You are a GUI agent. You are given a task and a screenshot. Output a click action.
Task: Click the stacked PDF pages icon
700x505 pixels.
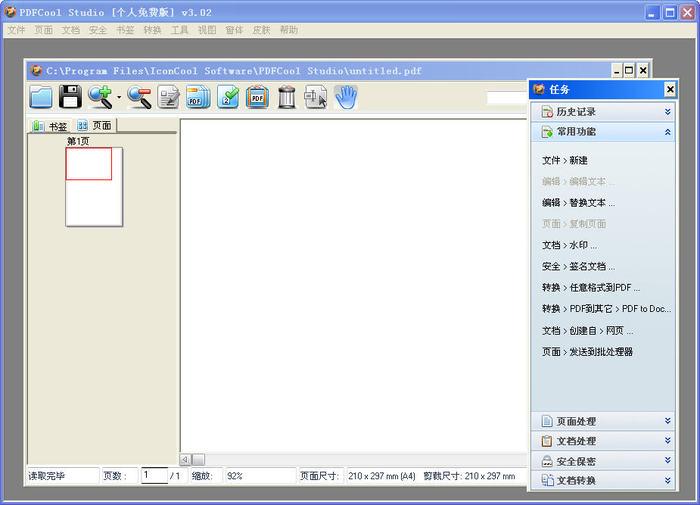(x=198, y=97)
